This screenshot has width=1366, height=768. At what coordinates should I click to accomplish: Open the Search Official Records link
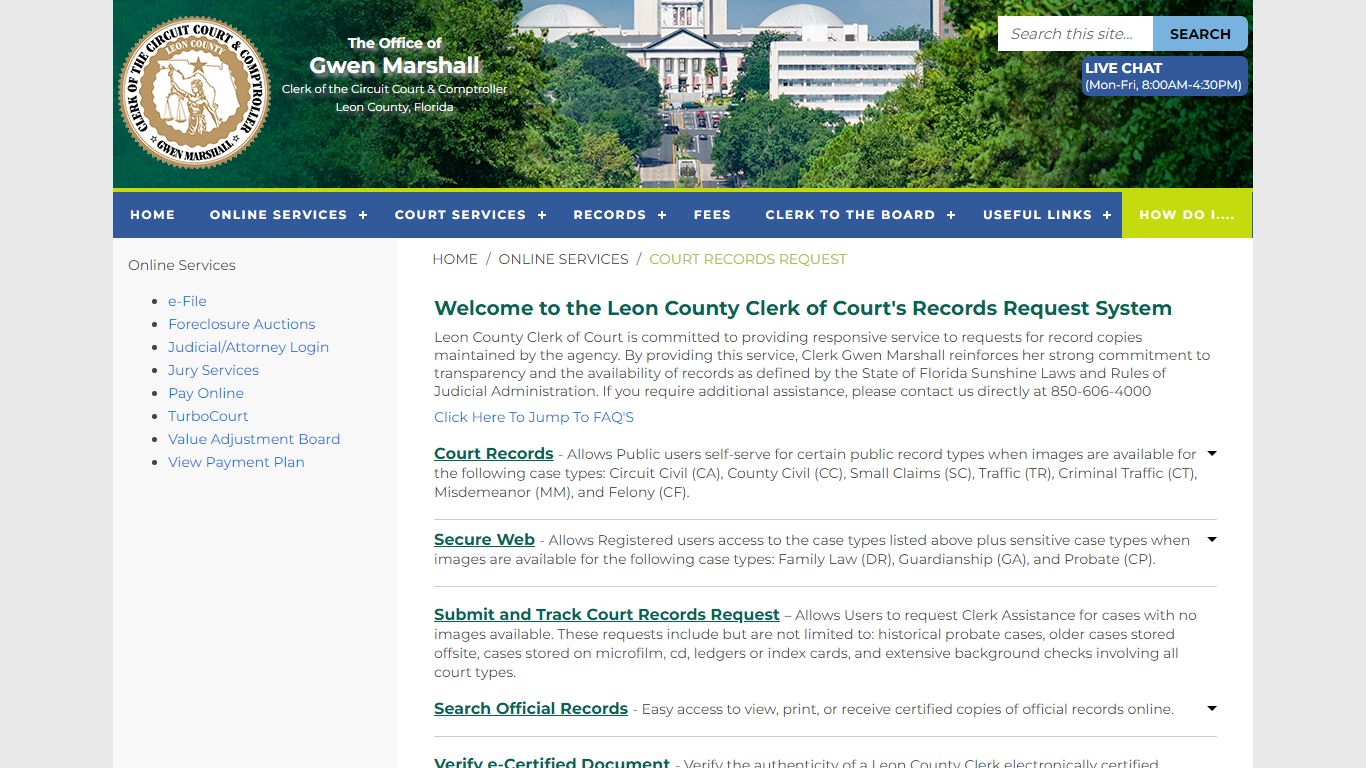point(531,709)
